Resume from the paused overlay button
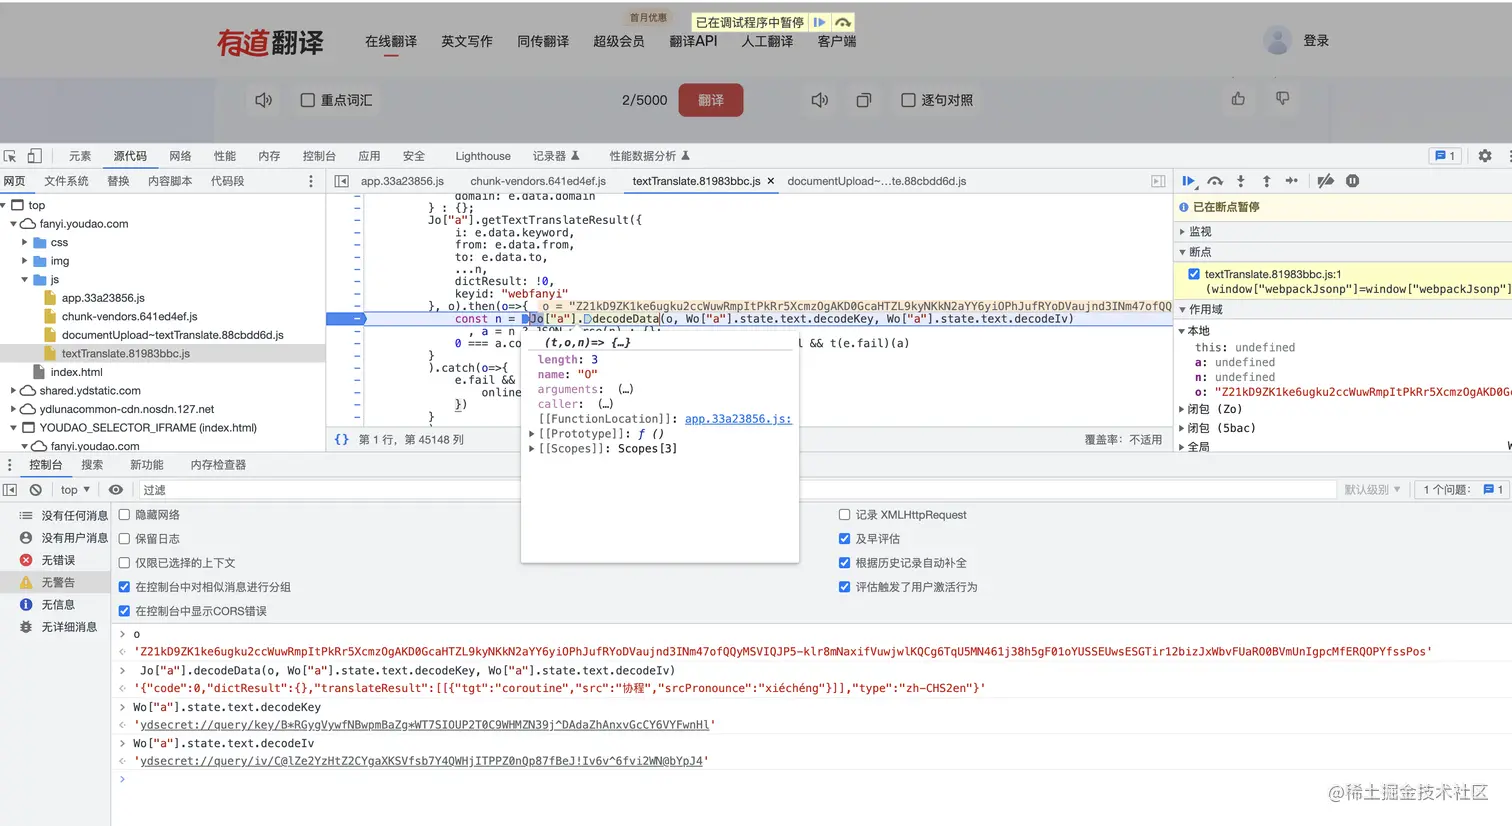This screenshot has height=826, width=1512. (820, 22)
